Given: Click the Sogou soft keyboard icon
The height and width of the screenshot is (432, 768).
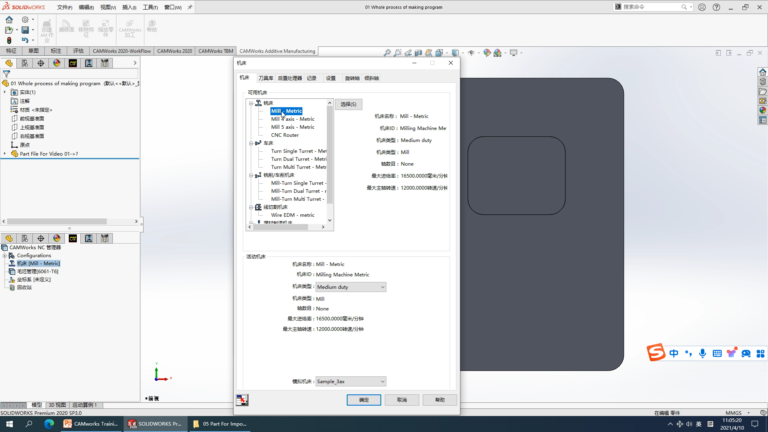Looking at the screenshot, I should (x=717, y=354).
